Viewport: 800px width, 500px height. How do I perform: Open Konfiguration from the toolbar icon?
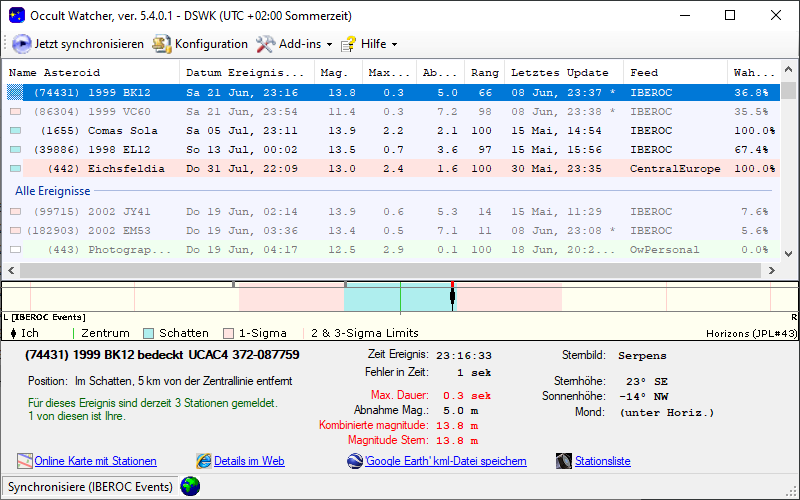coord(162,44)
